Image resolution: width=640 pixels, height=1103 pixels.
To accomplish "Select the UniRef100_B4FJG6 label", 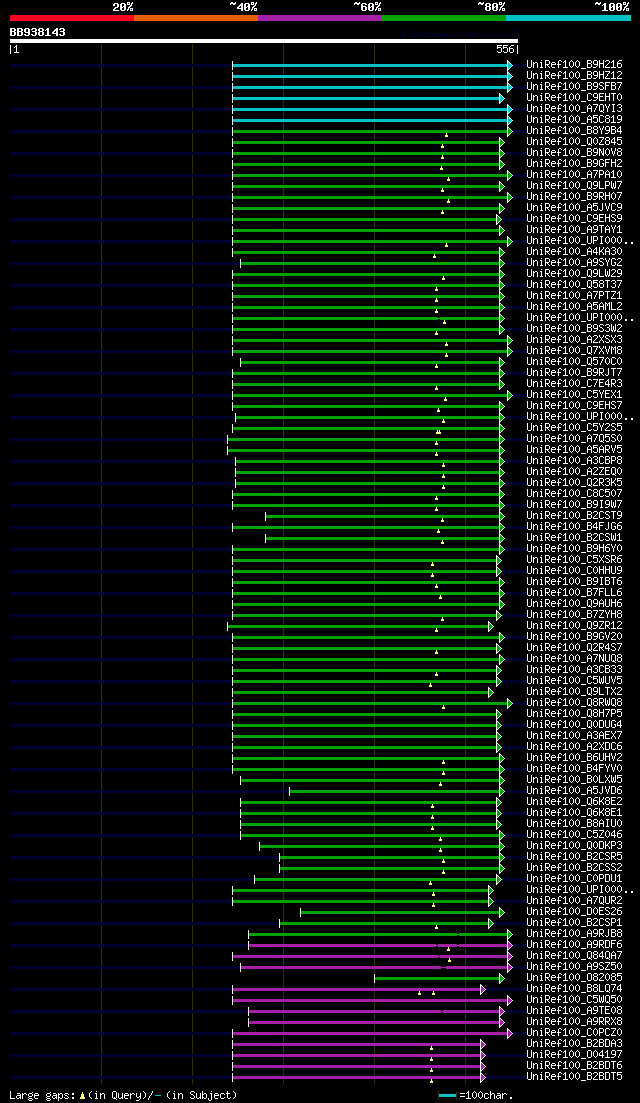I will (x=574, y=526).
